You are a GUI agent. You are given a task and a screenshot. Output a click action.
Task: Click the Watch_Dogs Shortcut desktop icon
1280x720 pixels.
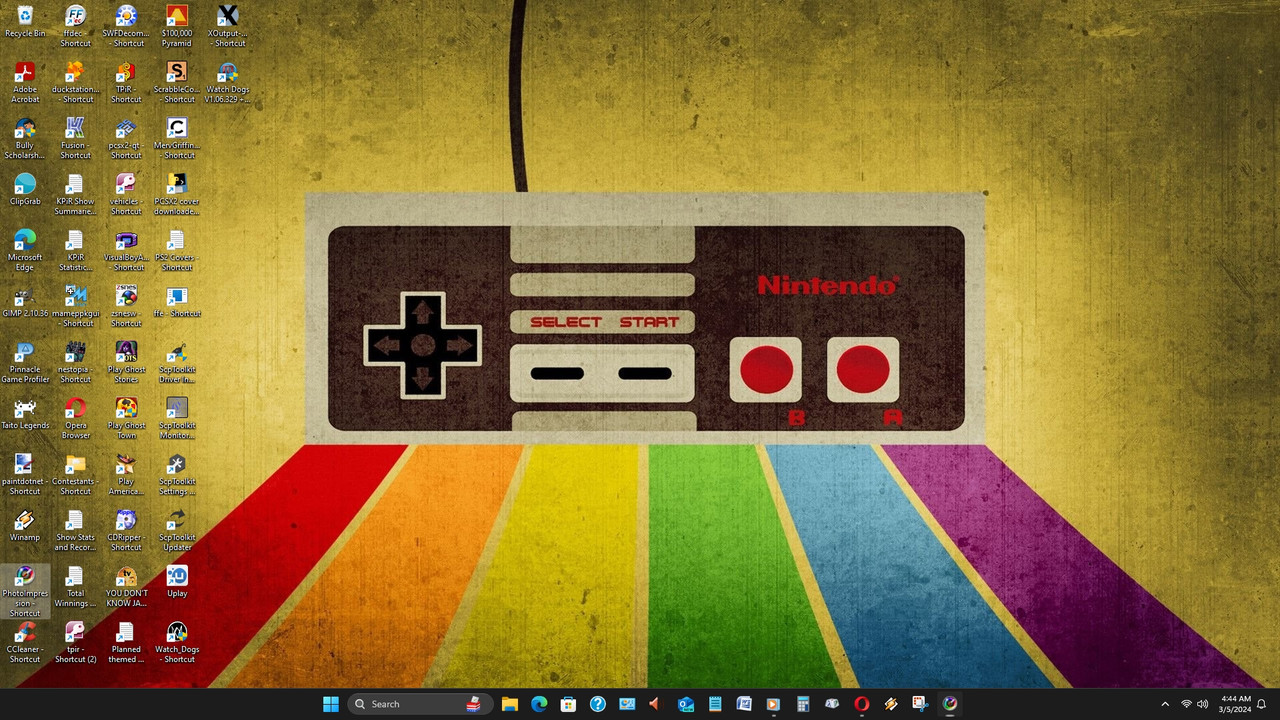click(176, 642)
